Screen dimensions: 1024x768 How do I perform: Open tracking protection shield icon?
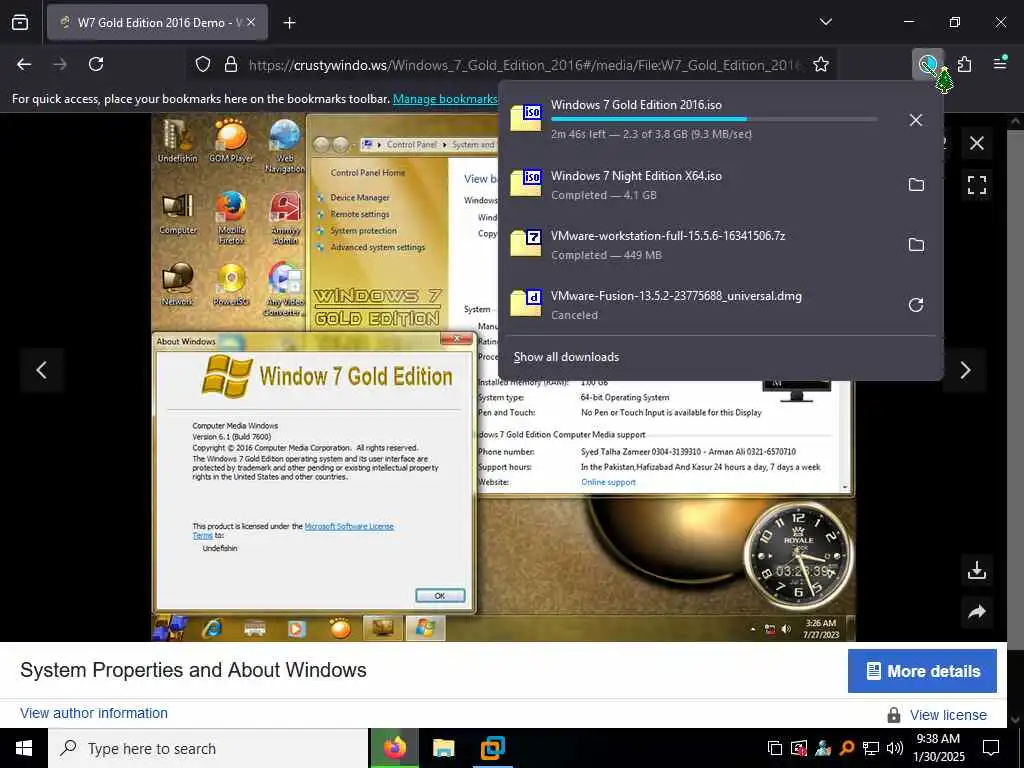coord(203,65)
